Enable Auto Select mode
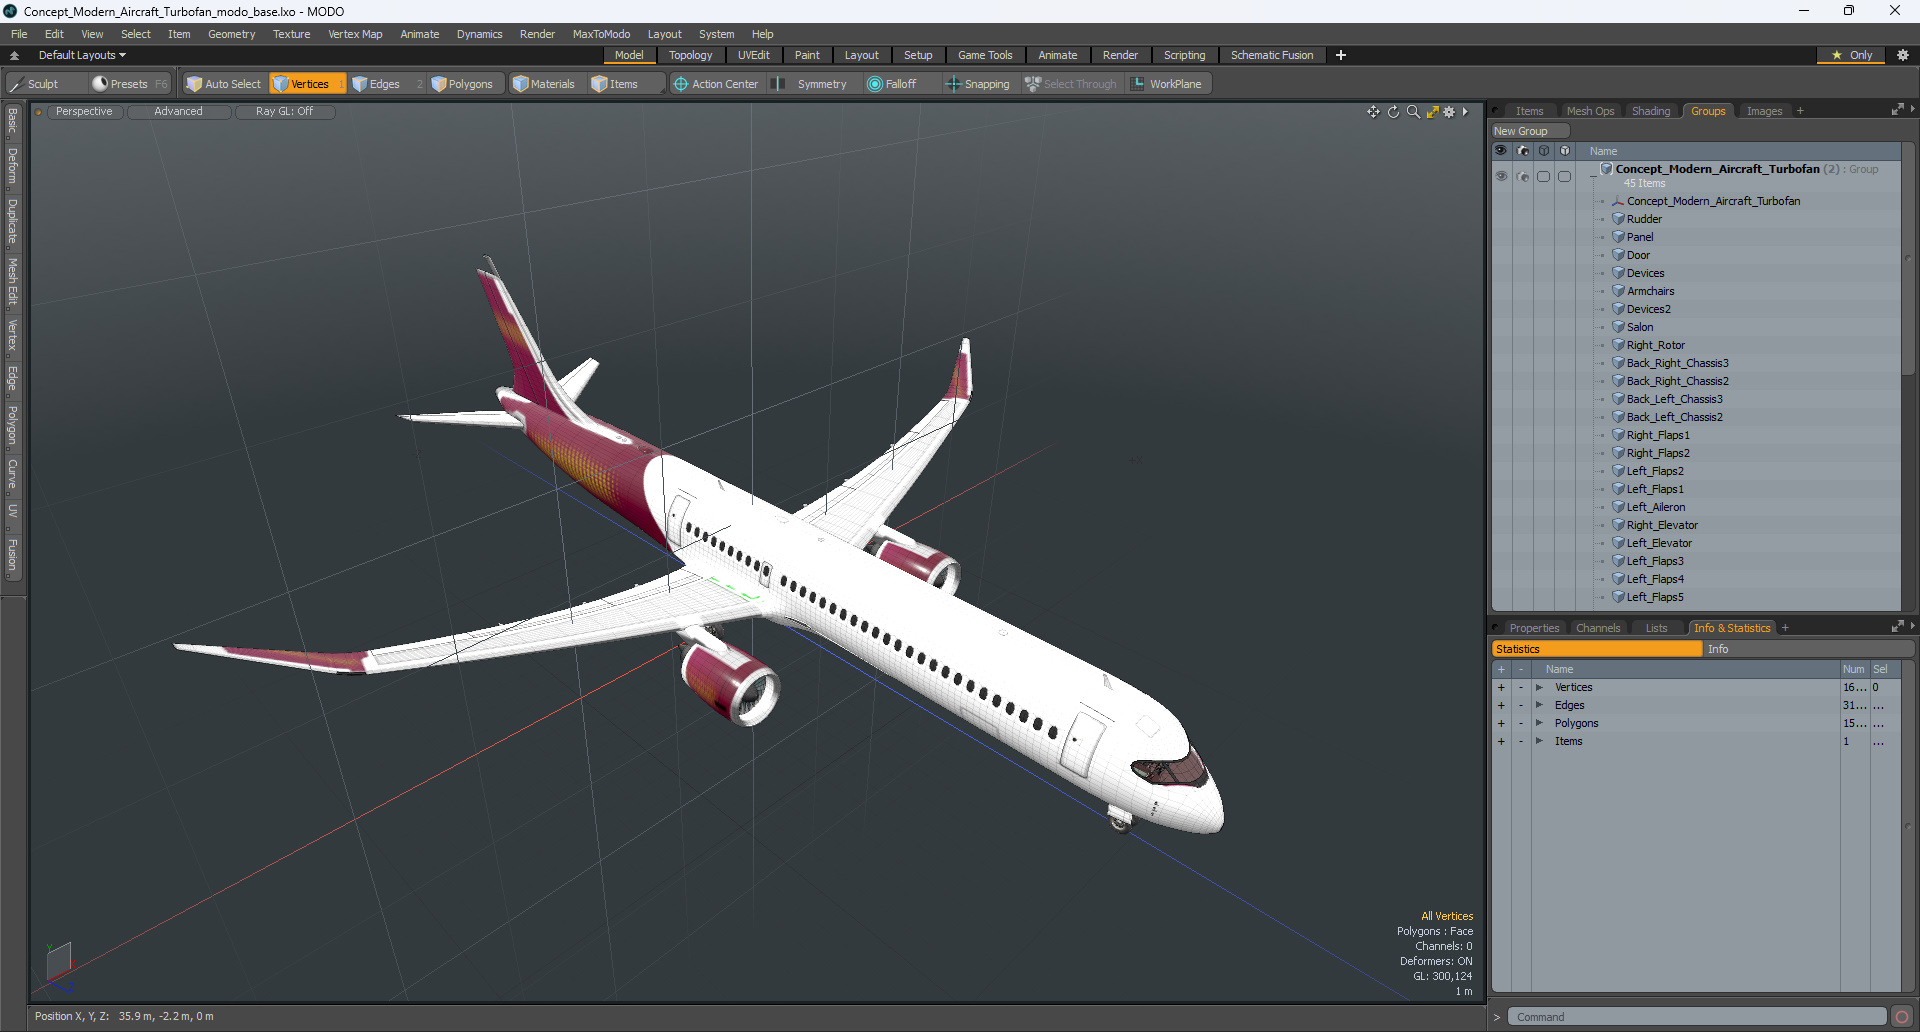1920x1032 pixels. pyautogui.click(x=223, y=84)
